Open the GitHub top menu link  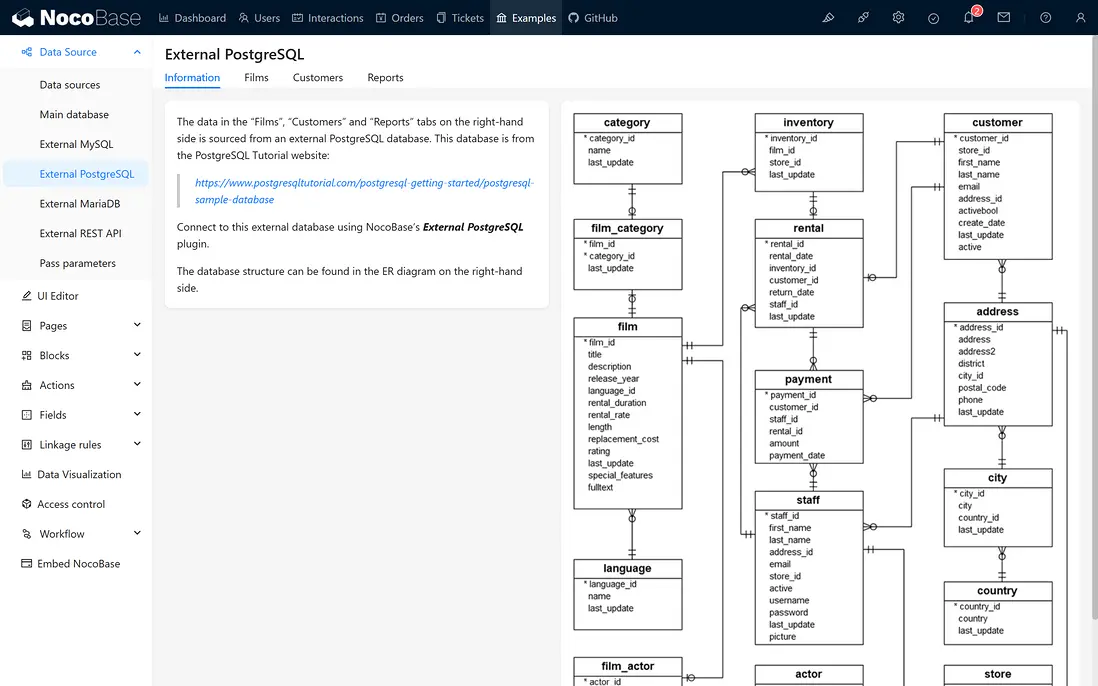point(592,18)
